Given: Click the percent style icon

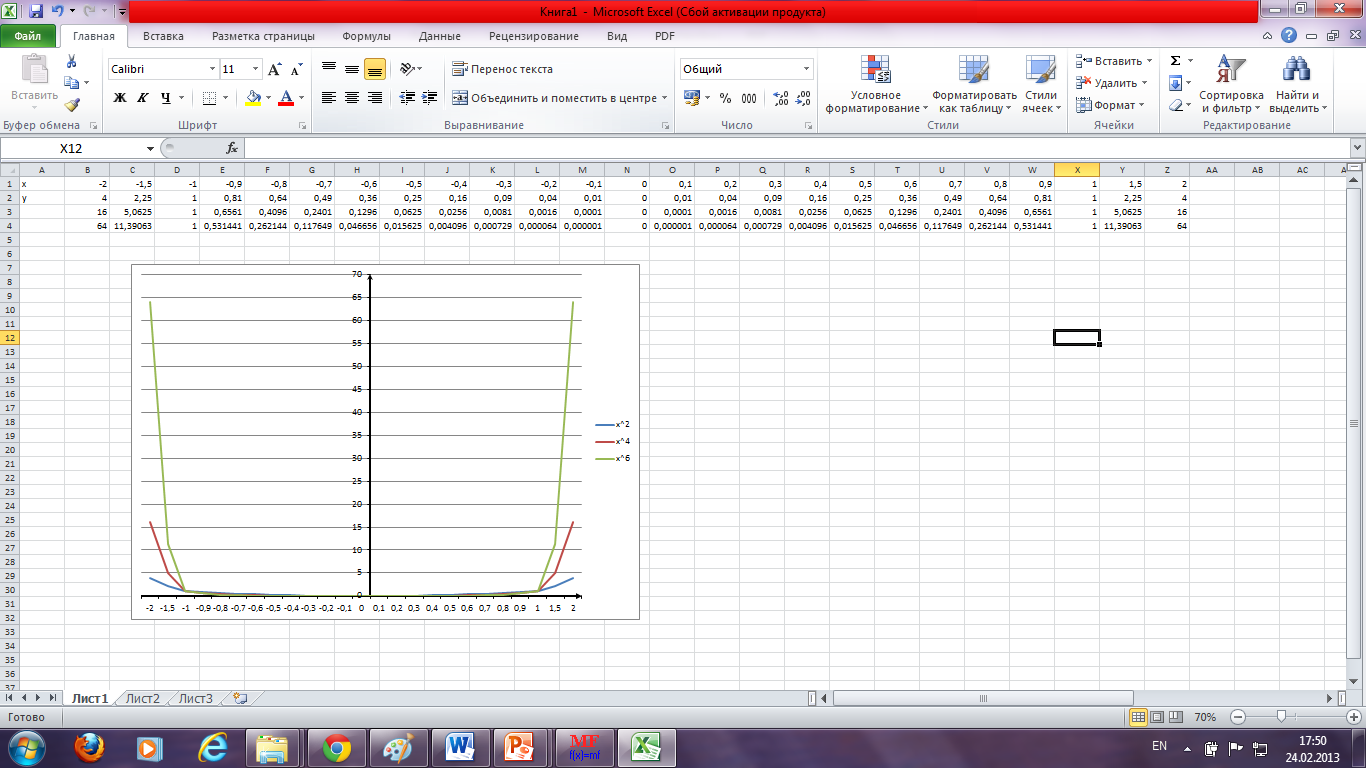Looking at the screenshot, I should pyautogui.click(x=725, y=98).
